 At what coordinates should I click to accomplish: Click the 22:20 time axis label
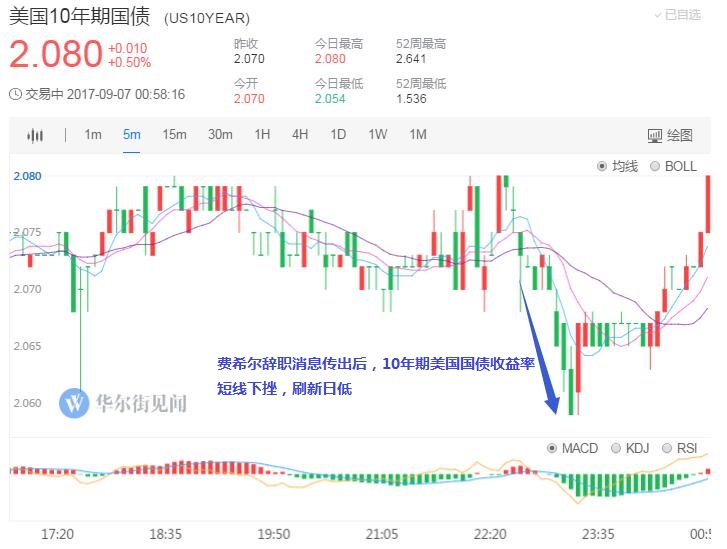point(490,534)
